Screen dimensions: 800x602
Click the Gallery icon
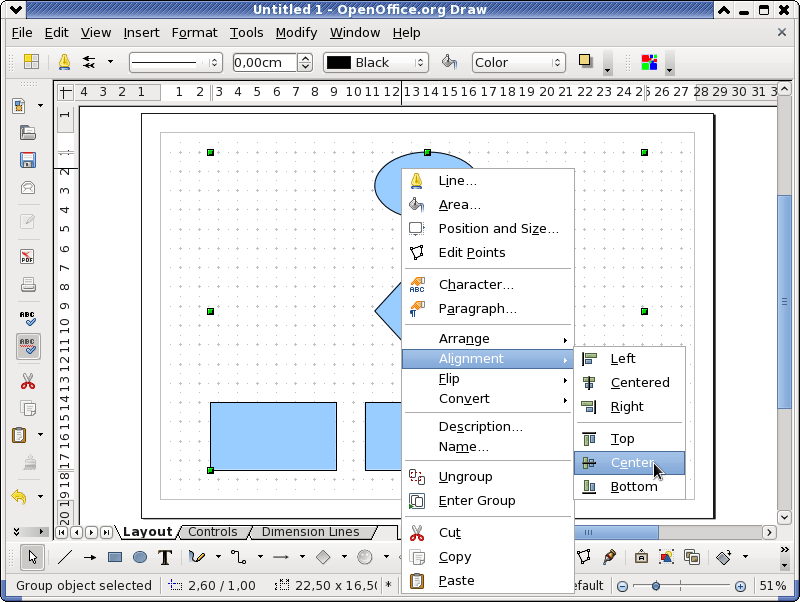691,557
